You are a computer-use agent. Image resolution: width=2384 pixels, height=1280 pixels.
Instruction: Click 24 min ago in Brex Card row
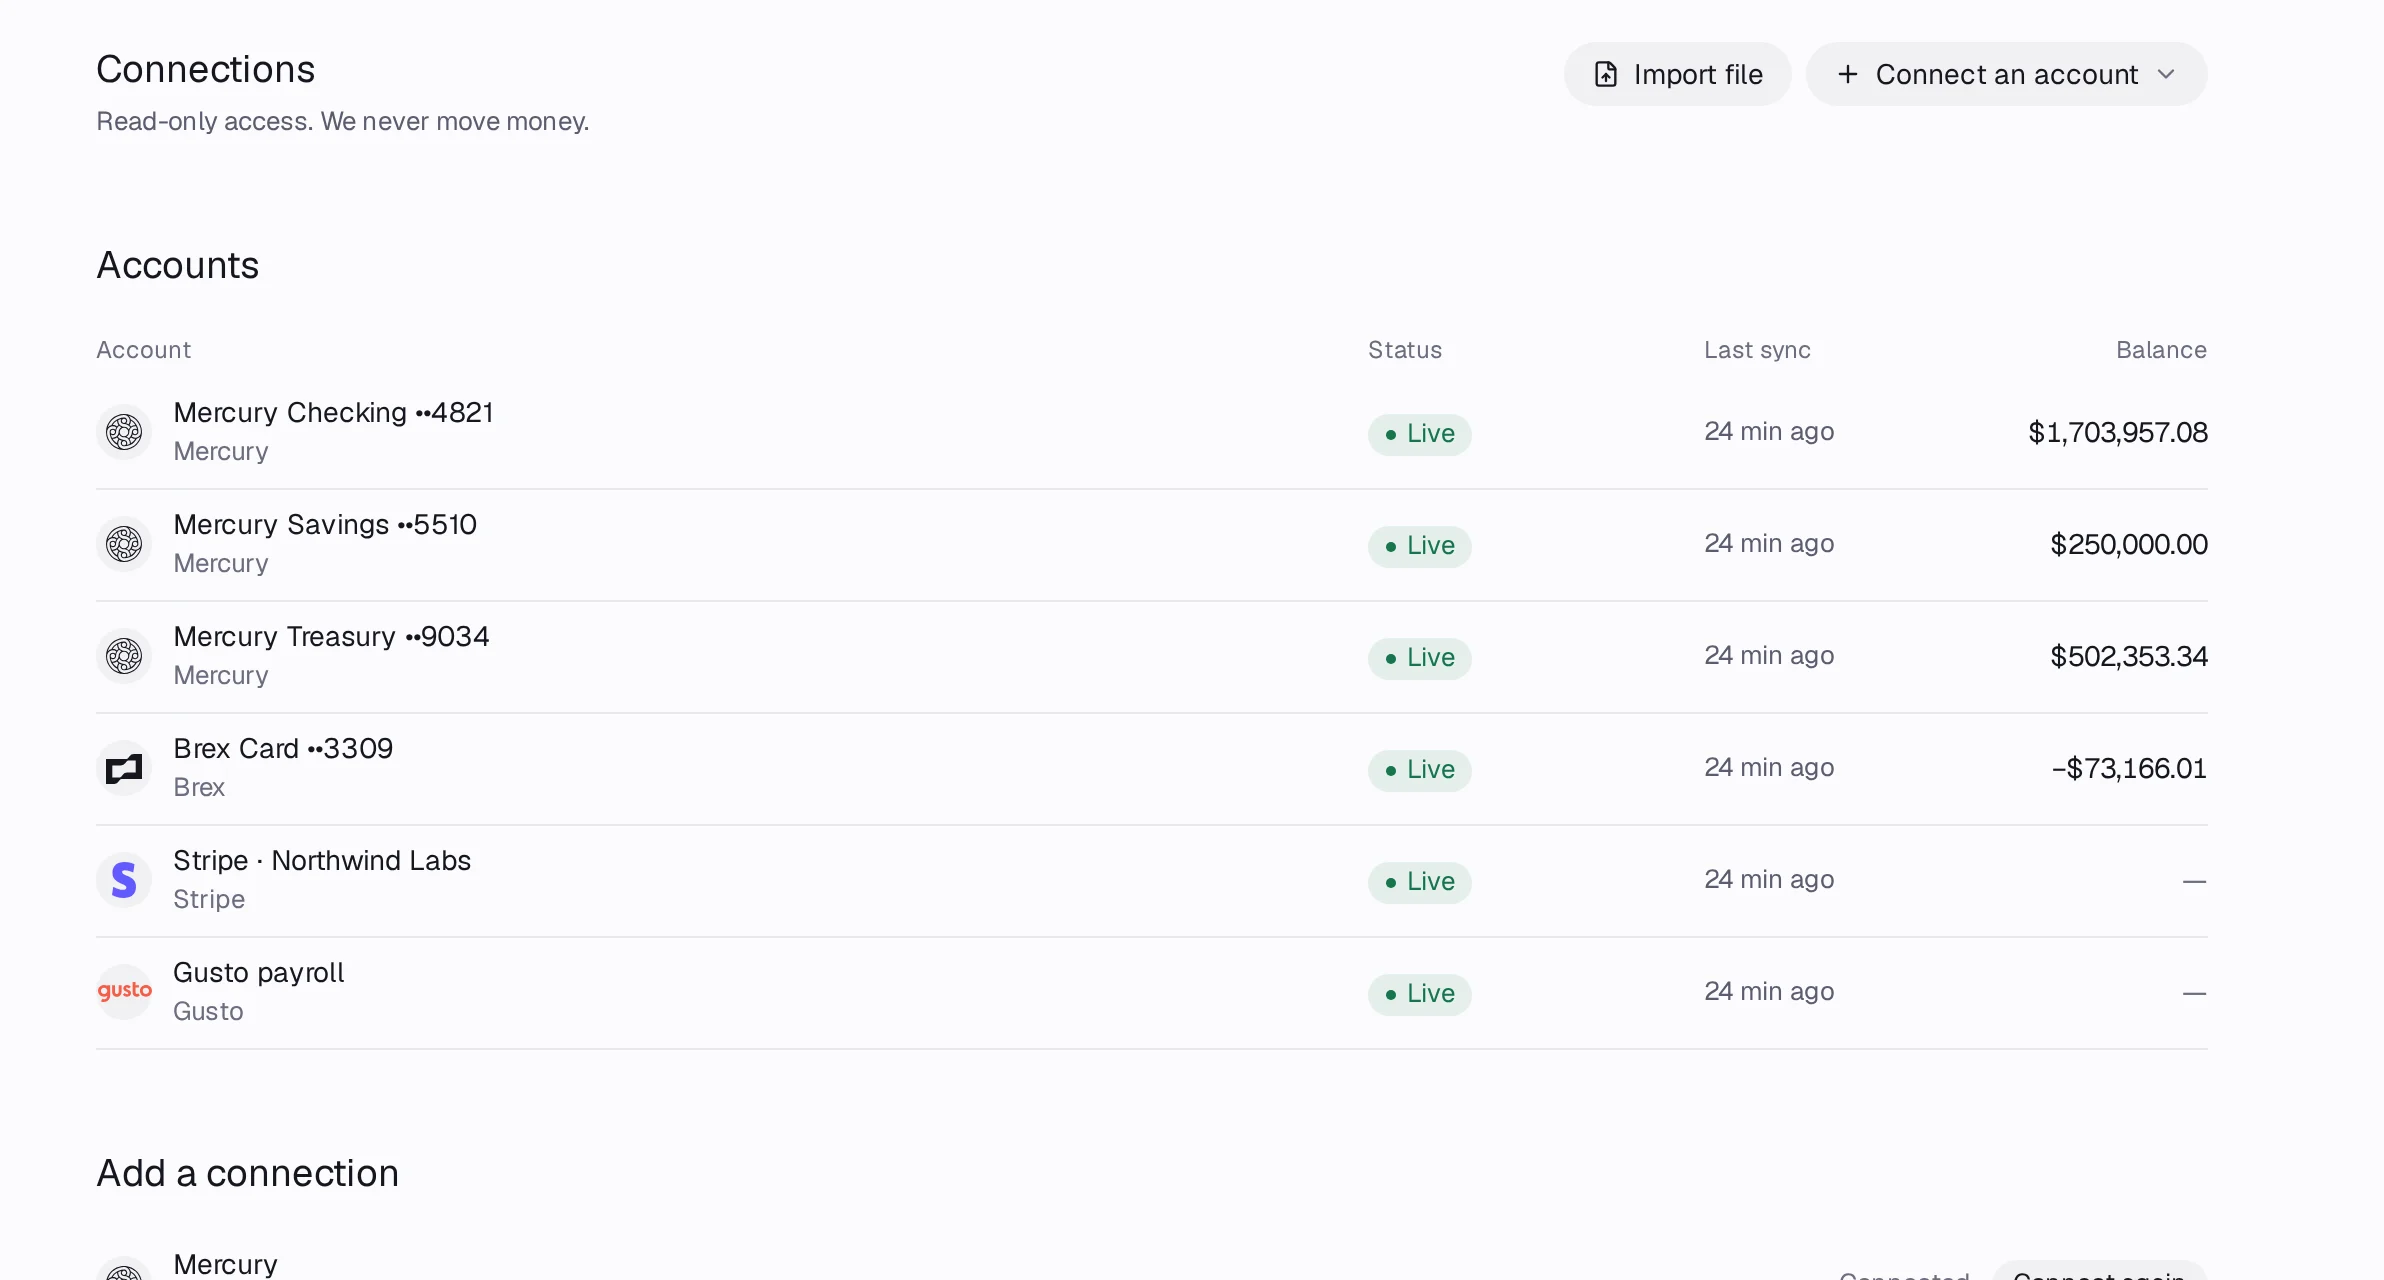pyautogui.click(x=1769, y=768)
